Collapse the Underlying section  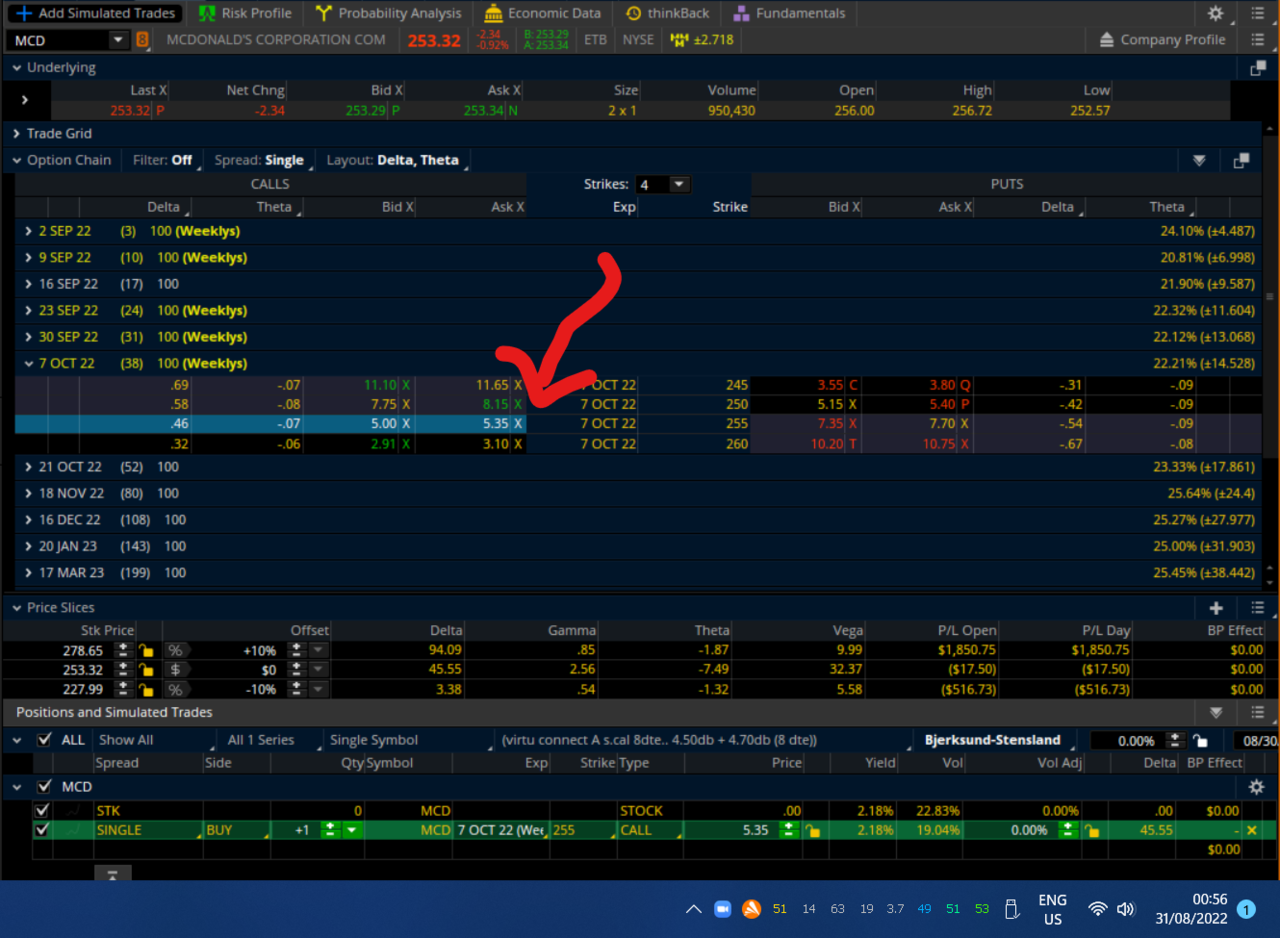17,68
